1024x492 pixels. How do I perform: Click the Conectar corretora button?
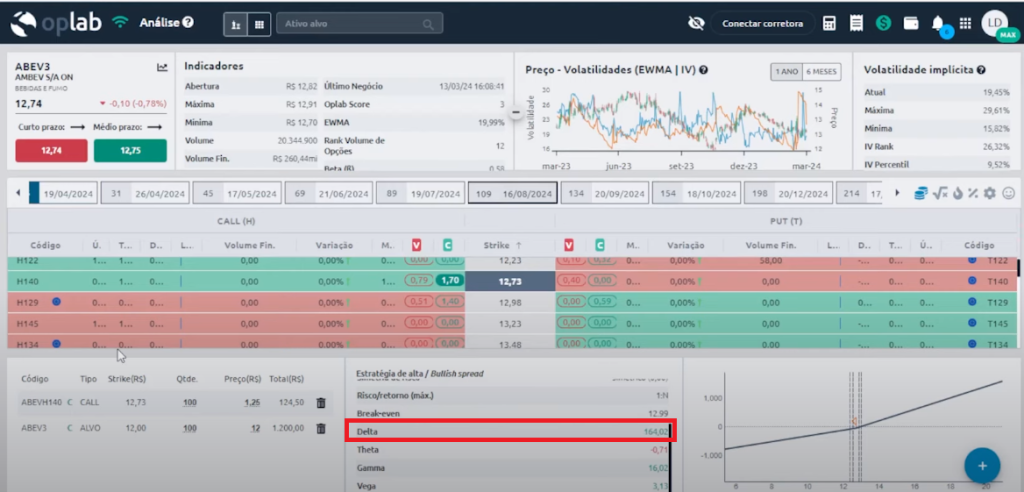click(x=762, y=23)
